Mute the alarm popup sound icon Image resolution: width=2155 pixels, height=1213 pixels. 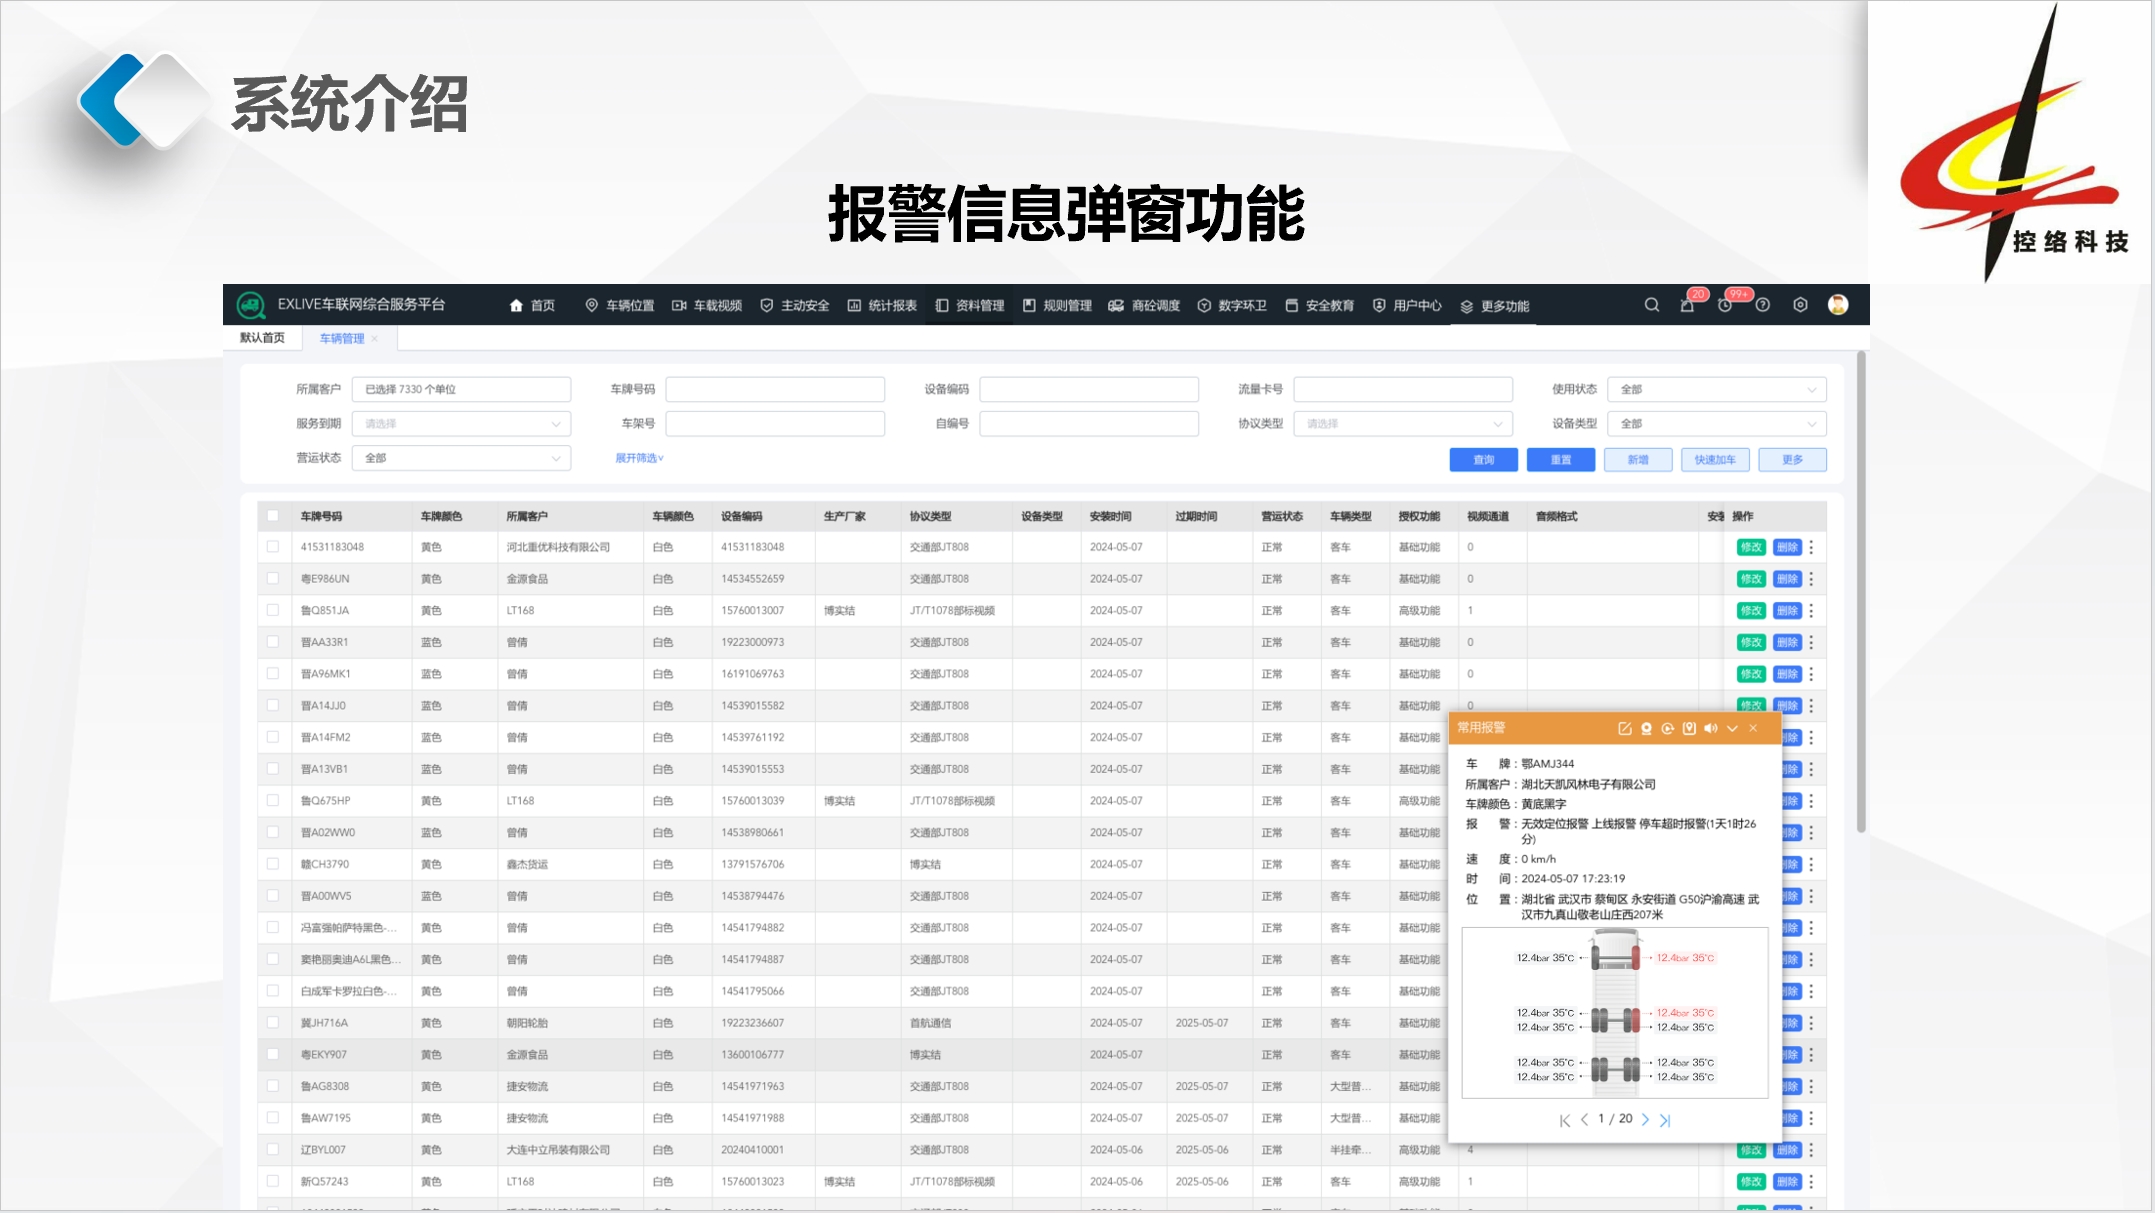pos(1711,729)
